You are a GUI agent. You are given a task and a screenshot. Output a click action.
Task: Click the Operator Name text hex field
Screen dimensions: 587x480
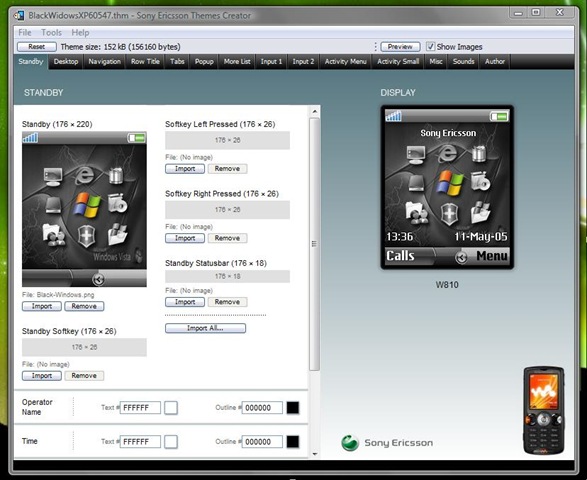point(140,408)
